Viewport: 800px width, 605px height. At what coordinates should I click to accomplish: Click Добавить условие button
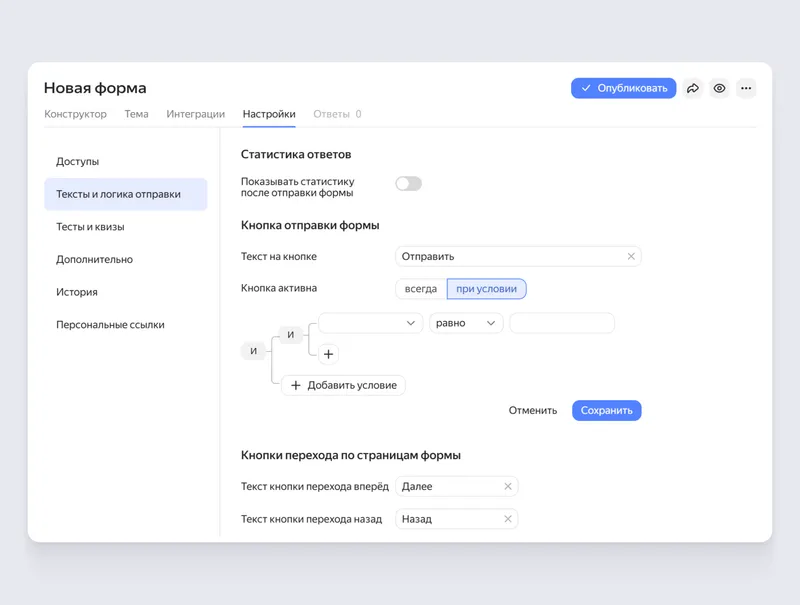(x=343, y=385)
